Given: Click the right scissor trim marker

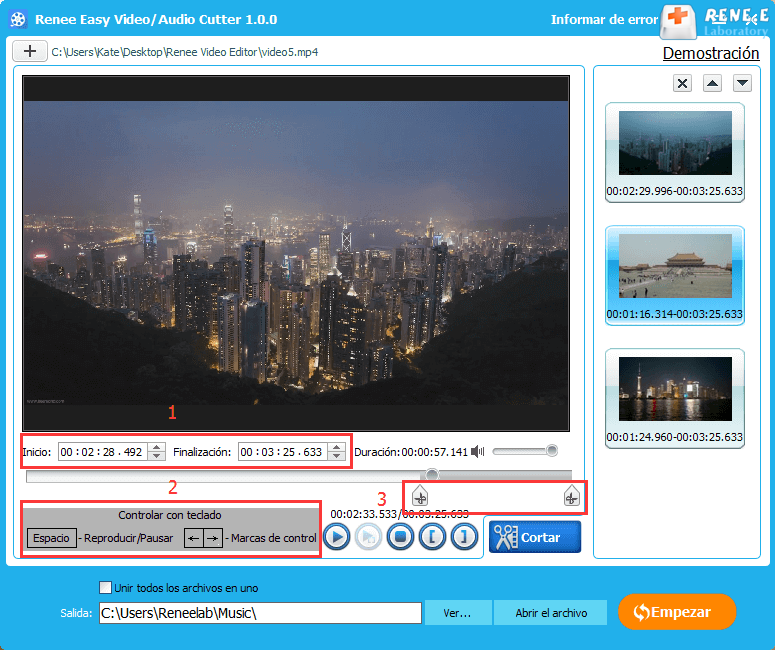Looking at the screenshot, I should point(571,496).
